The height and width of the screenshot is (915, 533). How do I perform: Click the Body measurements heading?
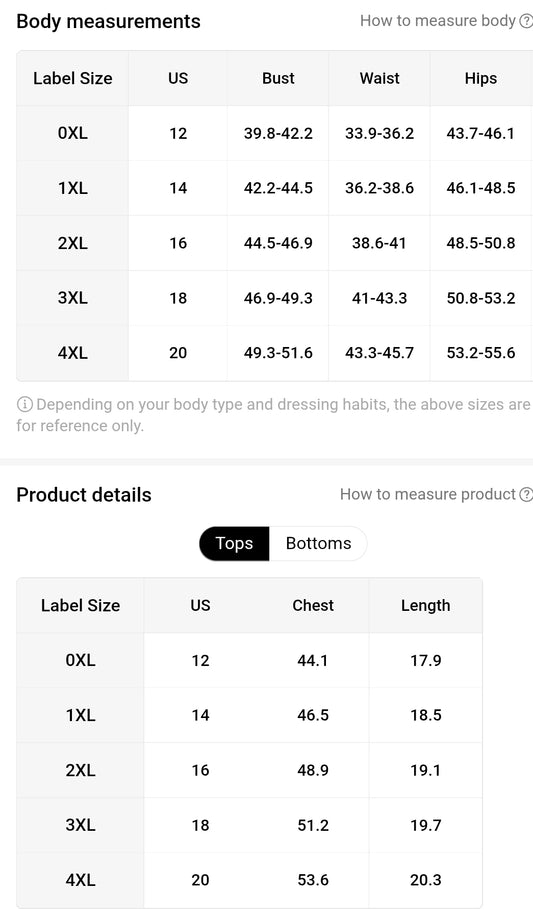click(x=109, y=21)
